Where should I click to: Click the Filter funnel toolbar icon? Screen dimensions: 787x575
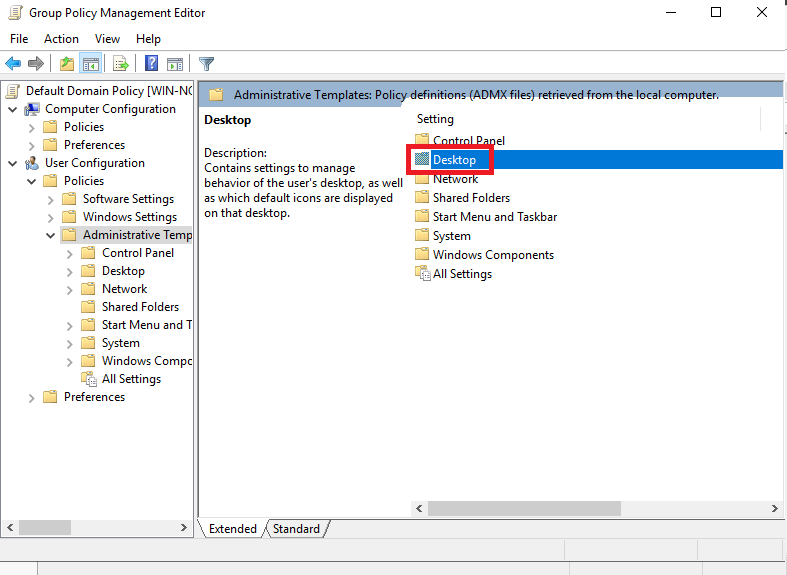[x=206, y=64]
